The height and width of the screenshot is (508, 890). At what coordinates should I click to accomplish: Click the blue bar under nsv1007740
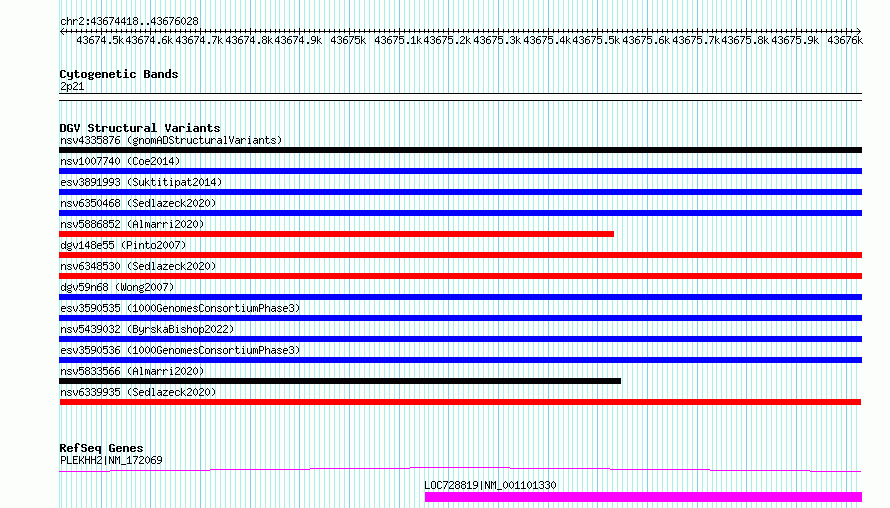click(460, 171)
